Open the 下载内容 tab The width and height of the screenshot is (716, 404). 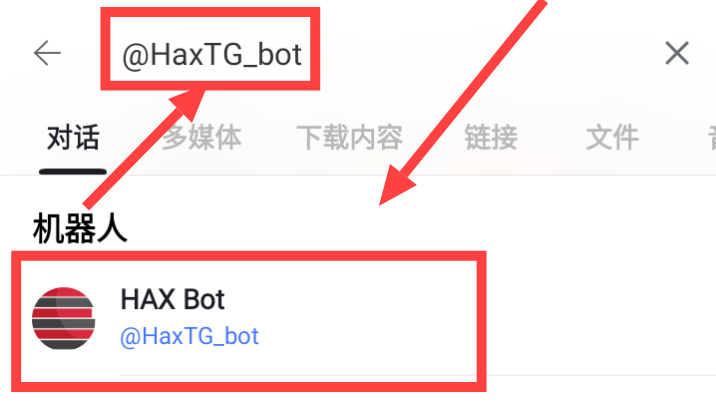(x=349, y=137)
